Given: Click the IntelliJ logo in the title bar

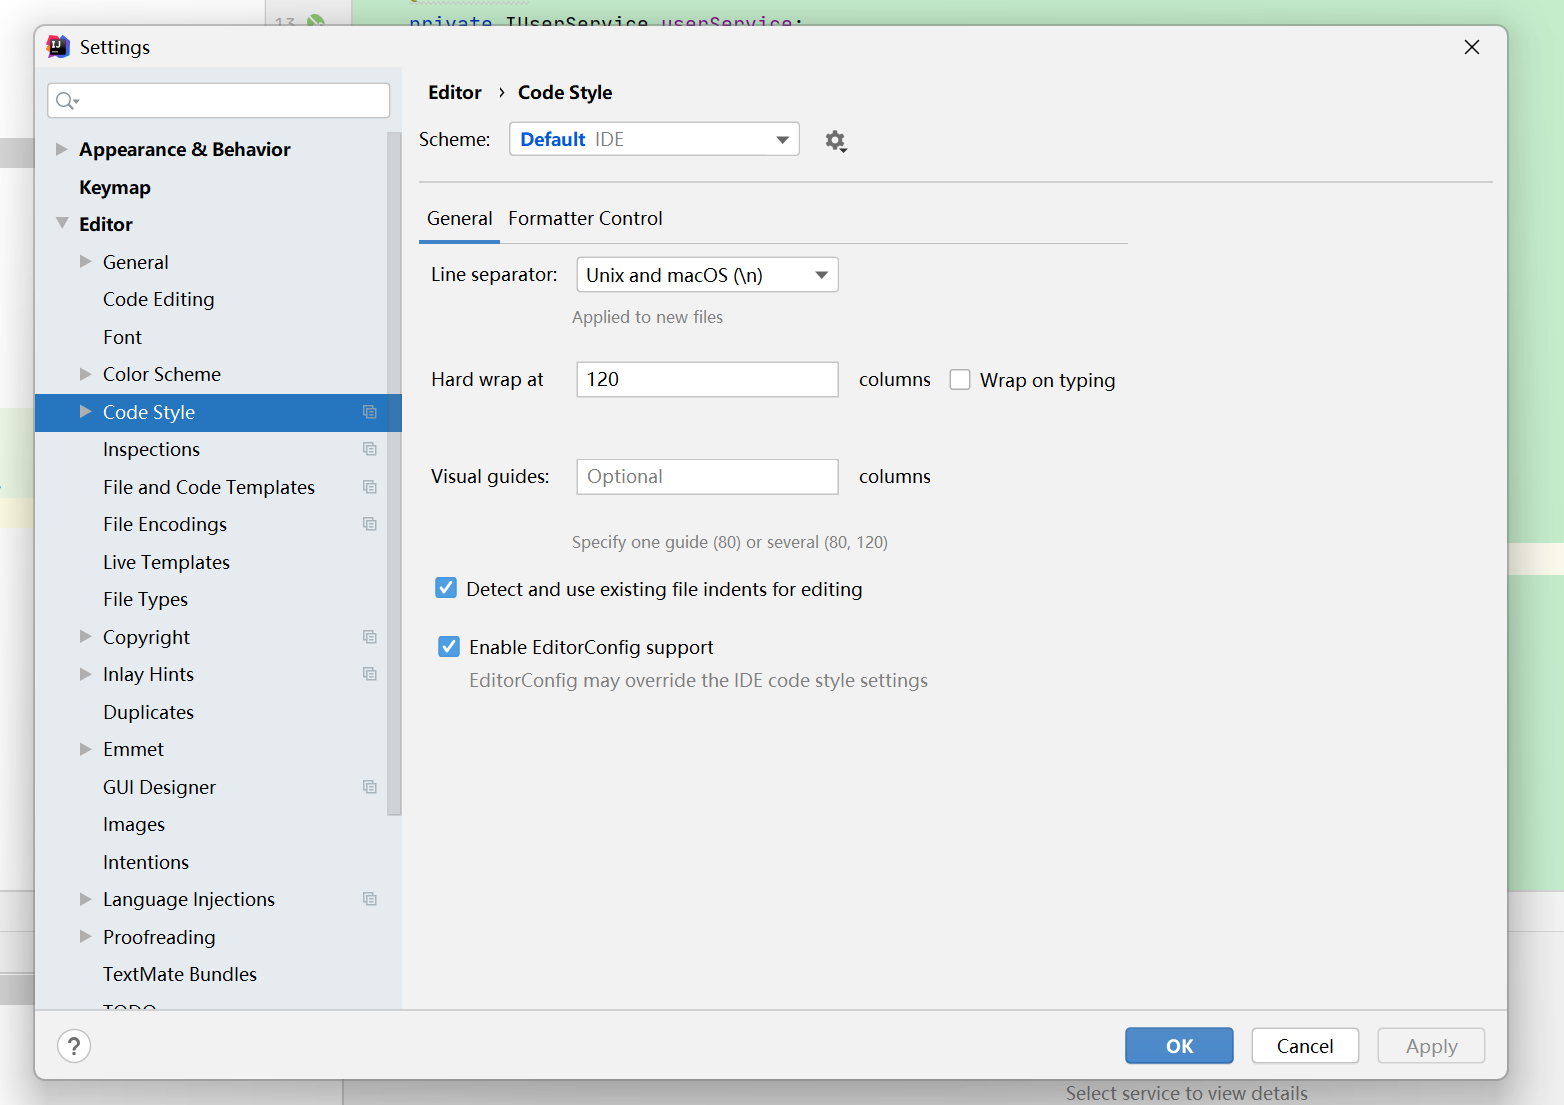Looking at the screenshot, I should point(57,46).
